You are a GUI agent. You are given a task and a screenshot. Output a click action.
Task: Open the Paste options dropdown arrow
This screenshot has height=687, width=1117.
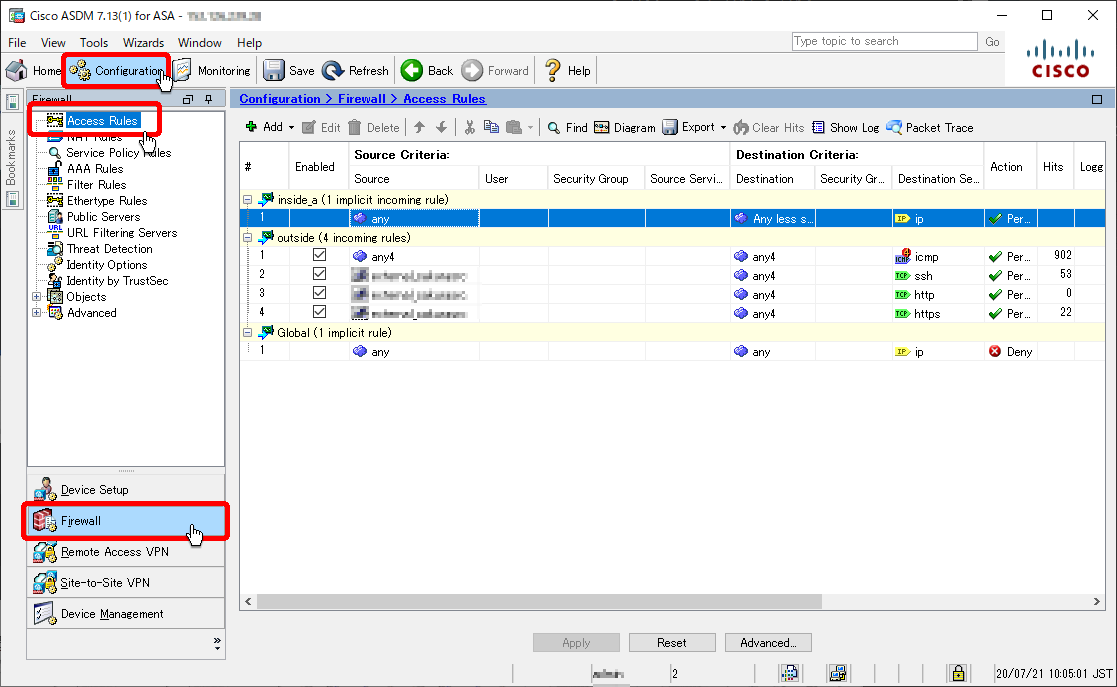pos(530,128)
